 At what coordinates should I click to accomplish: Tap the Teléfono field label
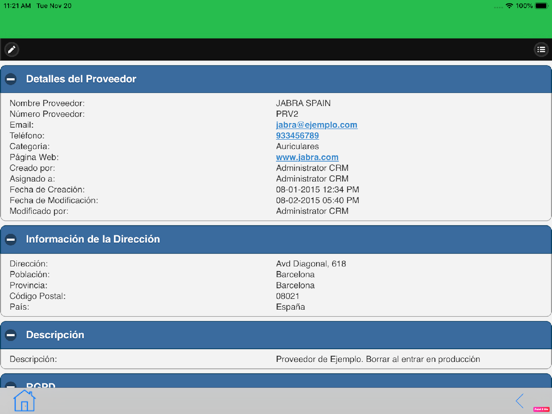point(27,136)
